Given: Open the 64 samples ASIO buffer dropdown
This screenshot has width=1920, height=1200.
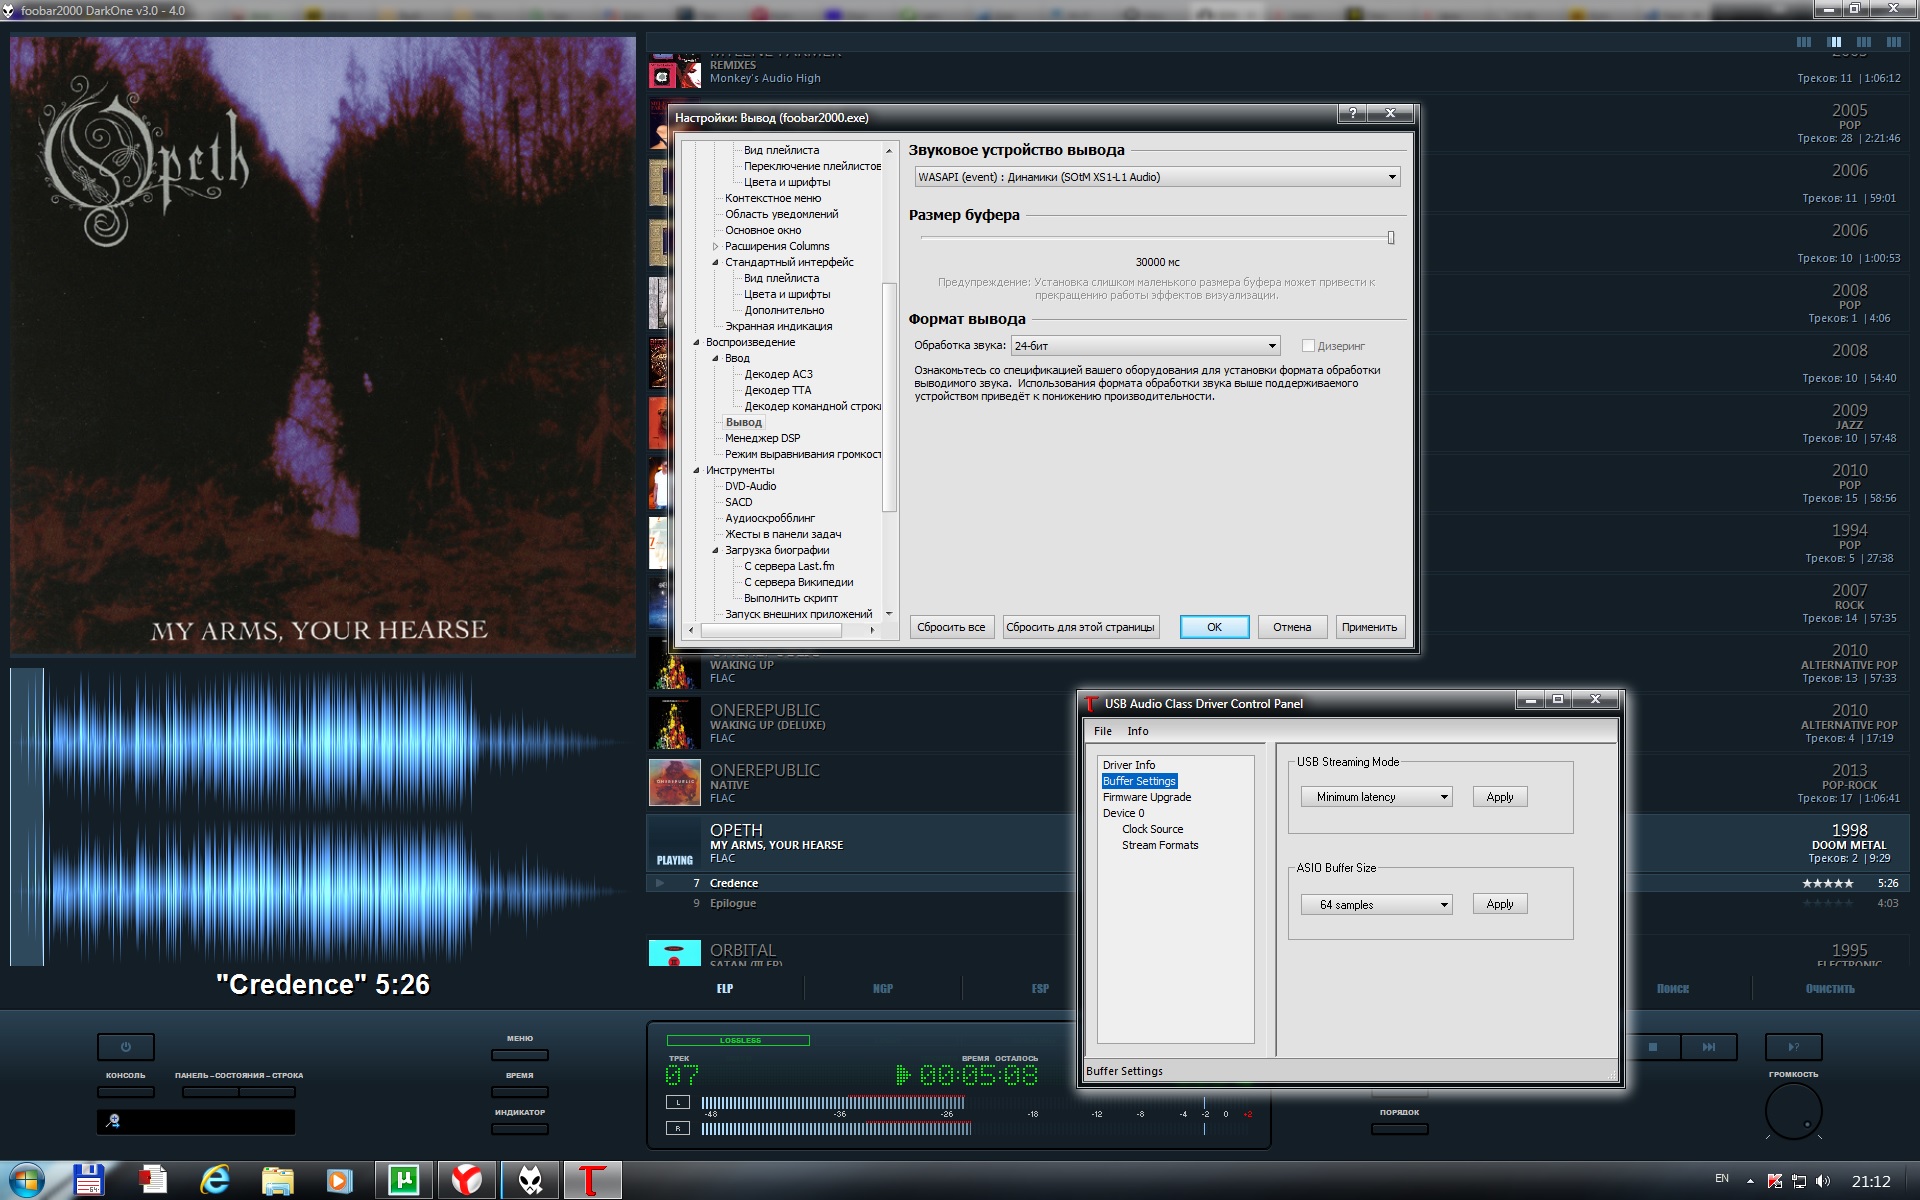Looking at the screenshot, I should (x=1376, y=905).
